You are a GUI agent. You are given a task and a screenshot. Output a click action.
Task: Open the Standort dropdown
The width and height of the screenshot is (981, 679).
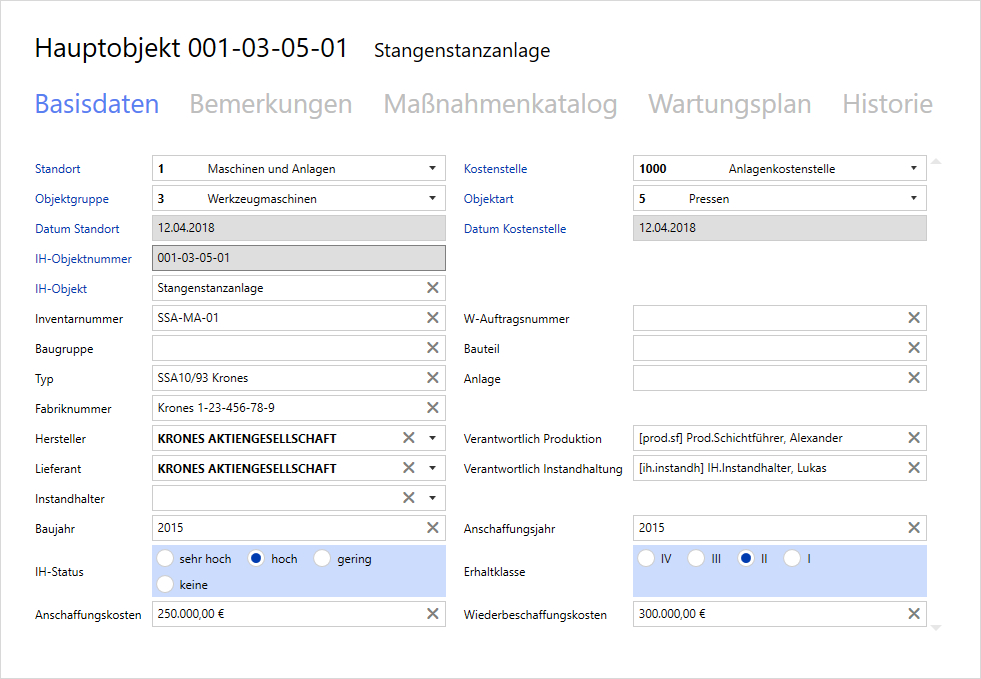(x=432, y=169)
